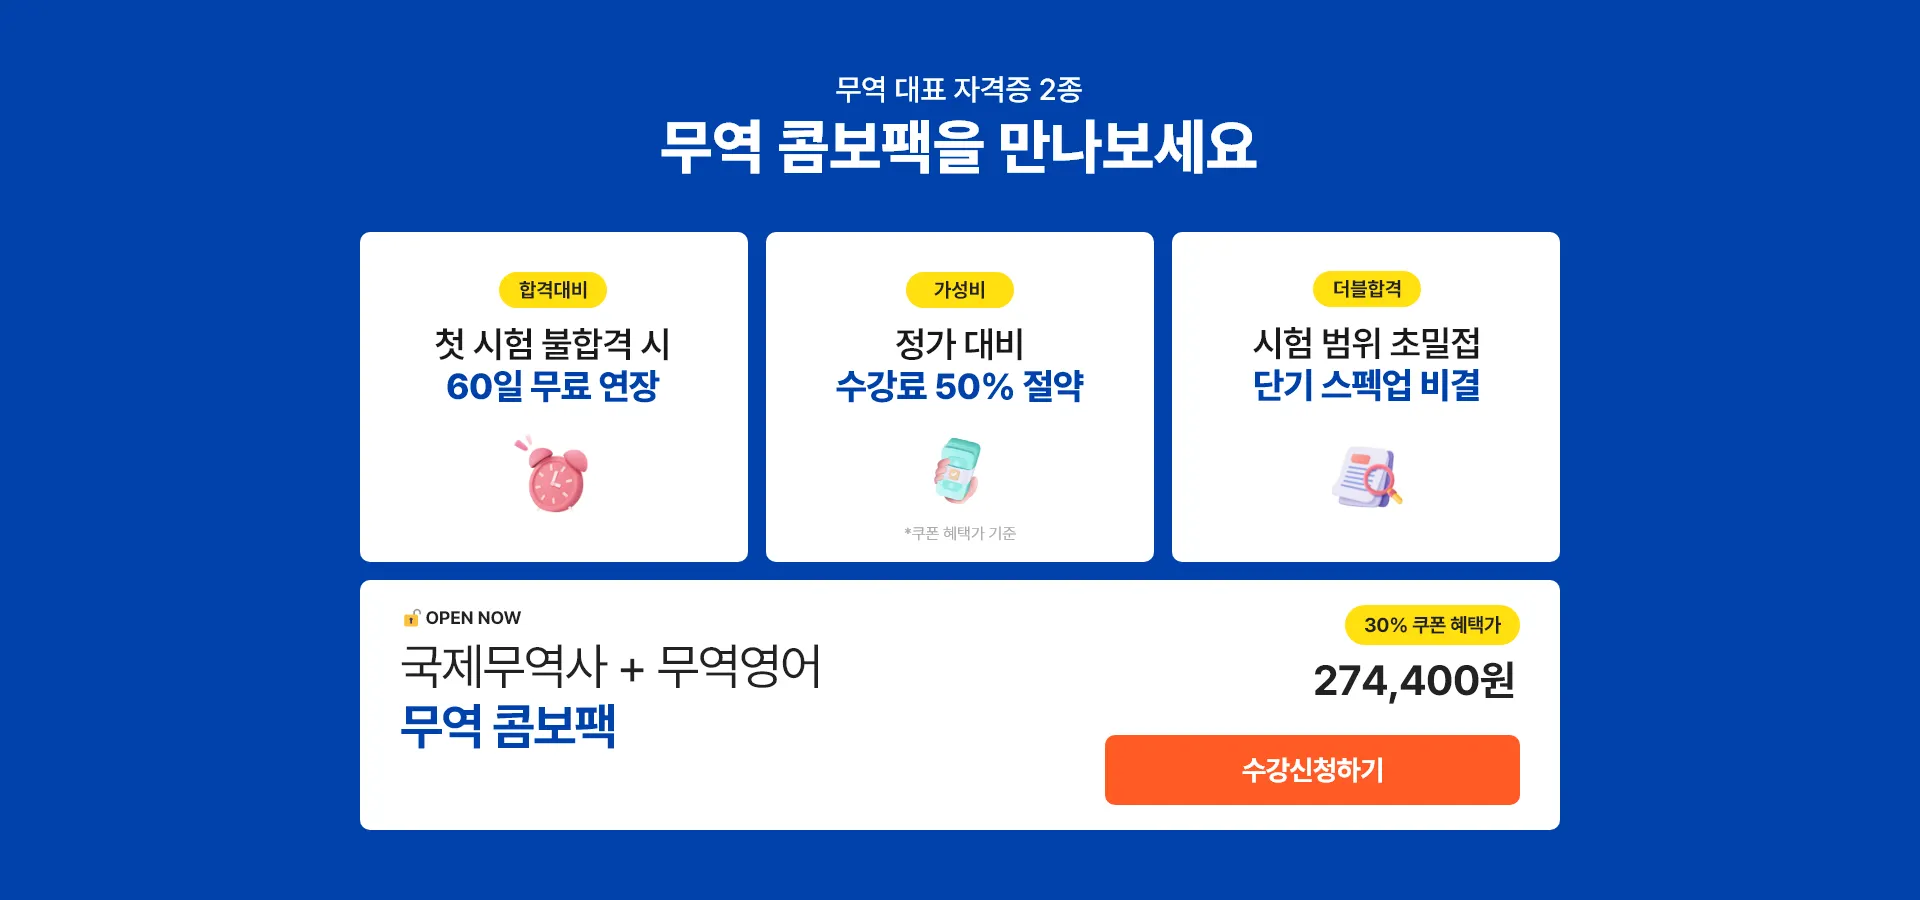Click the 단기 스펙업 비결 text
Screen dimensions: 1920x900
pos(1366,385)
